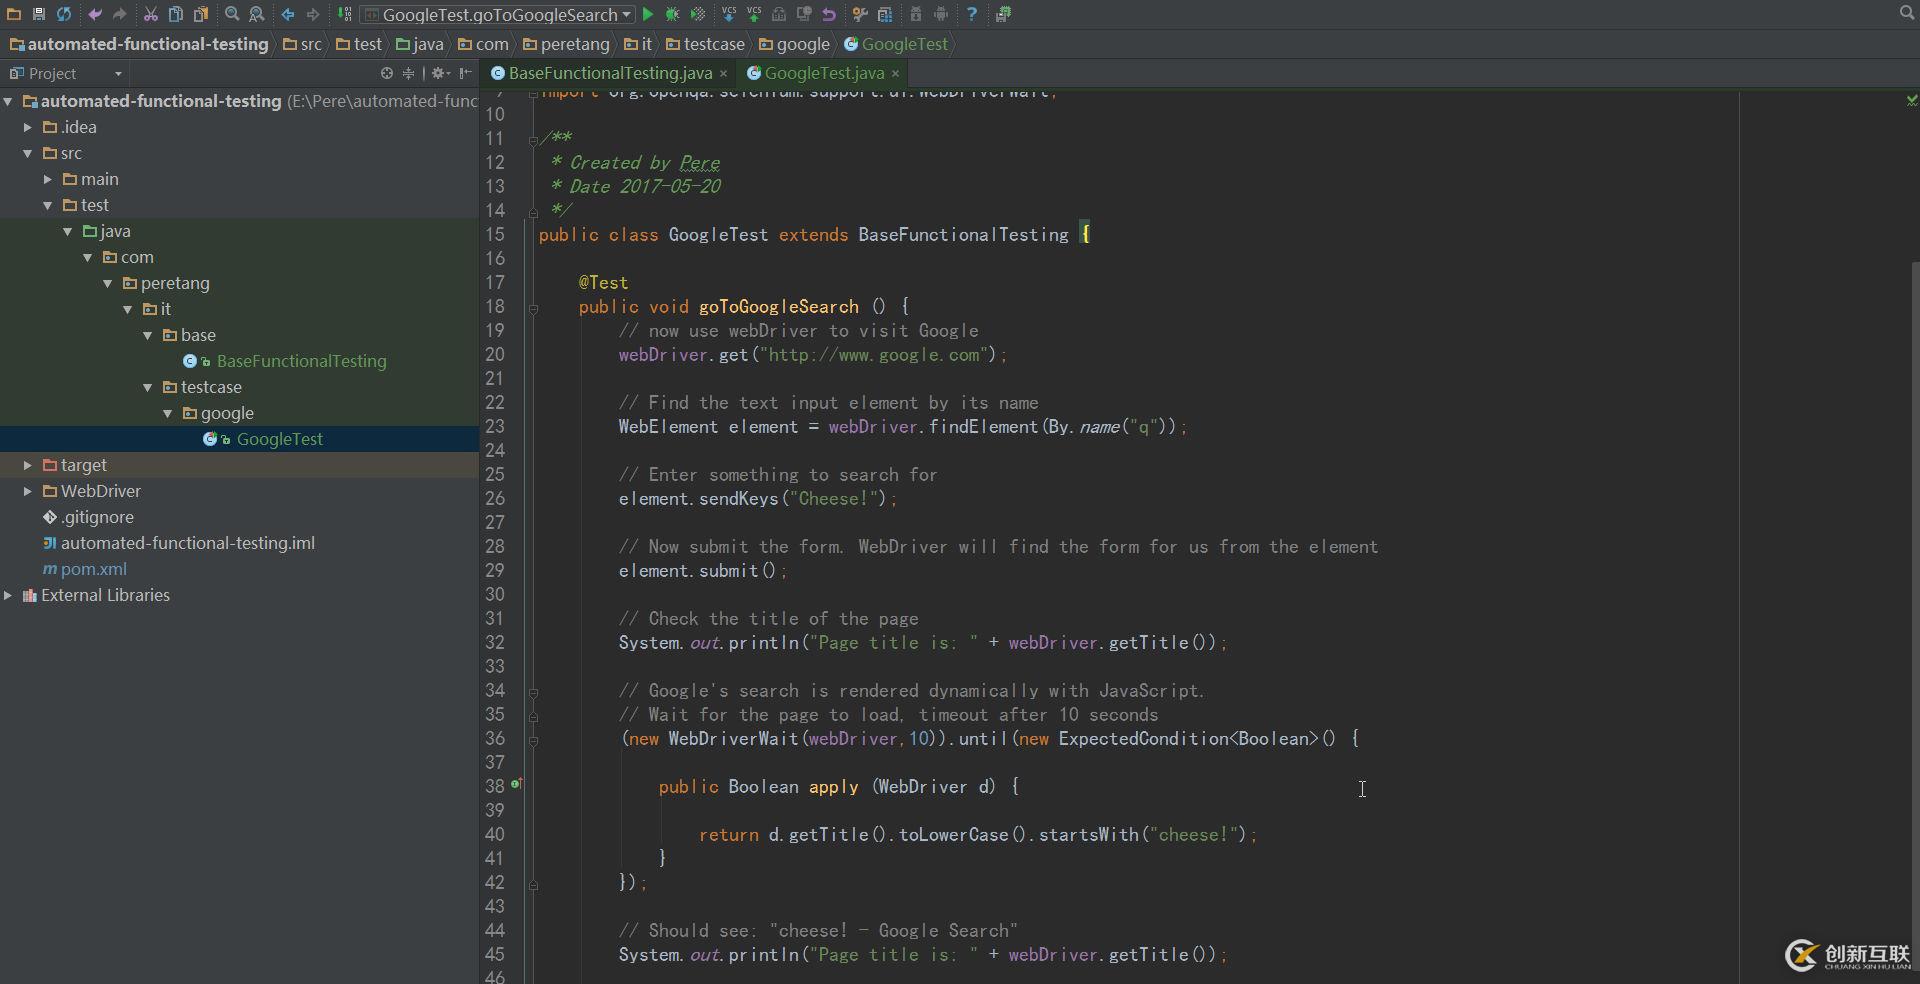
Task: Run the test with green play button
Action: [x=648, y=14]
